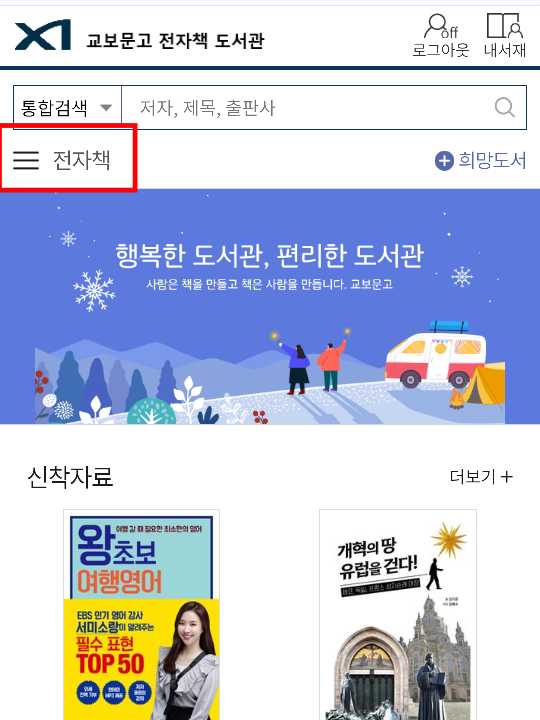
Task: Open the 개혁의 땅 유럽을 걷다 book cover
Action: coord(398,614)
